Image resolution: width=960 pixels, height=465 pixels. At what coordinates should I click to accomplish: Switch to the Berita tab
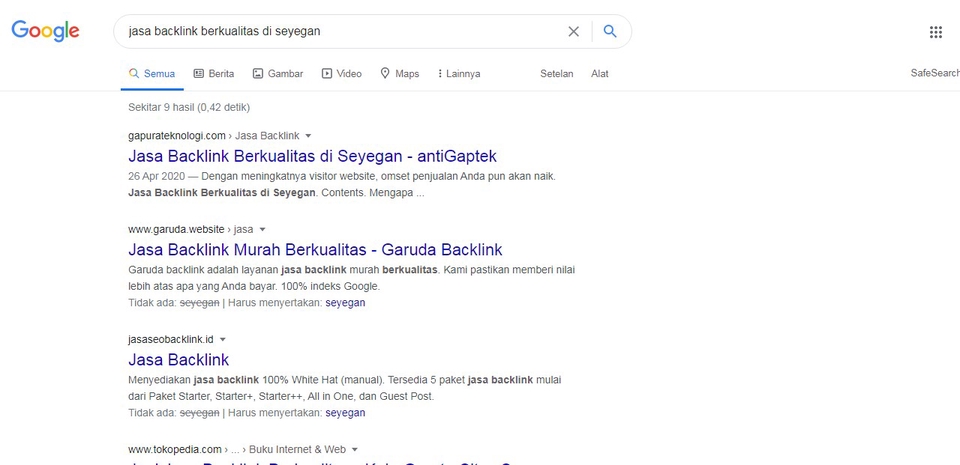[x=214, y=74]
